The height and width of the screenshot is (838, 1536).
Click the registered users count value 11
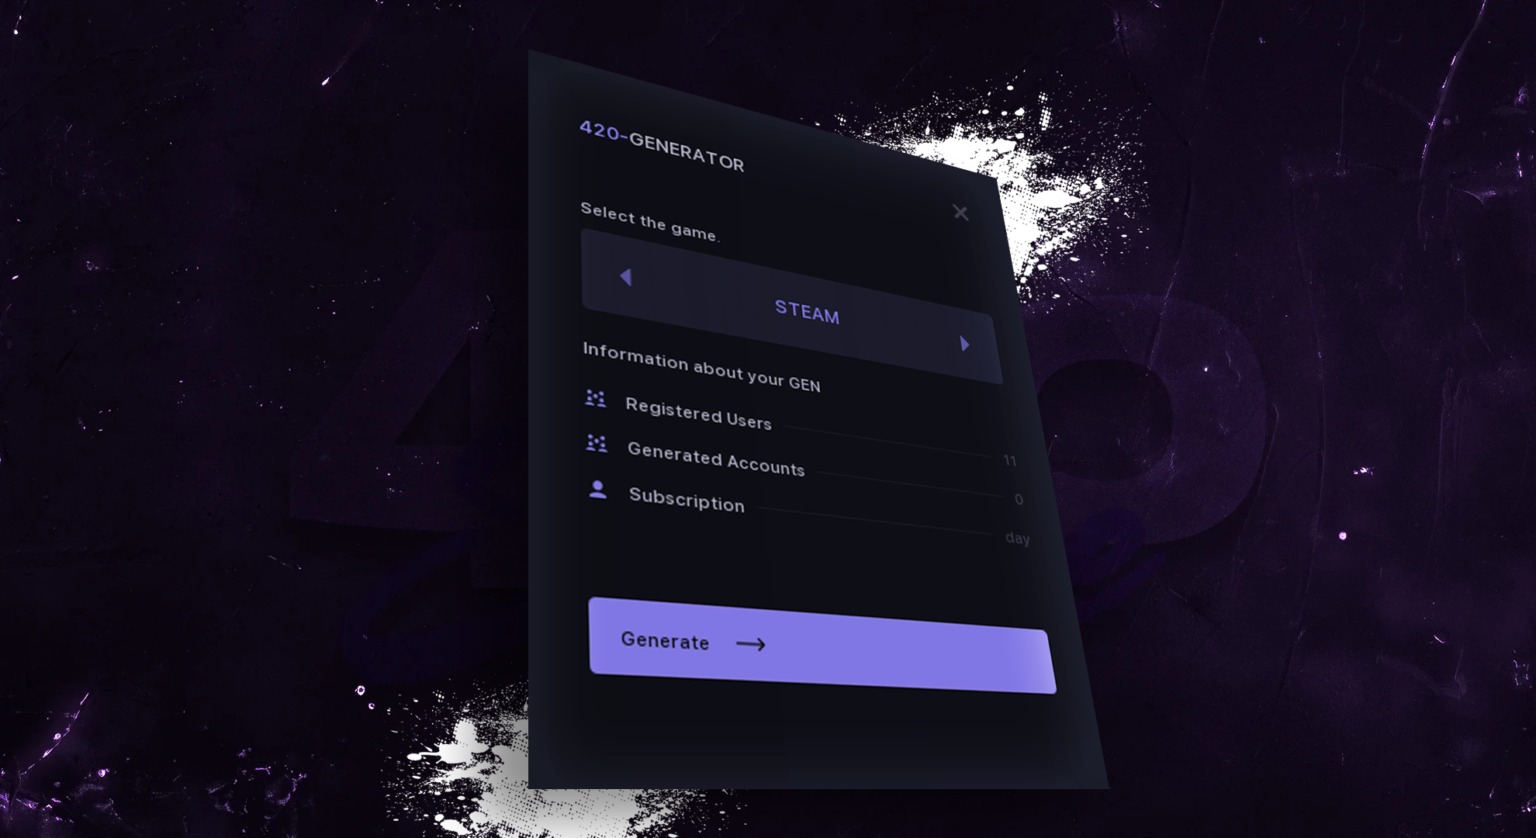[x=1010, y=461]
